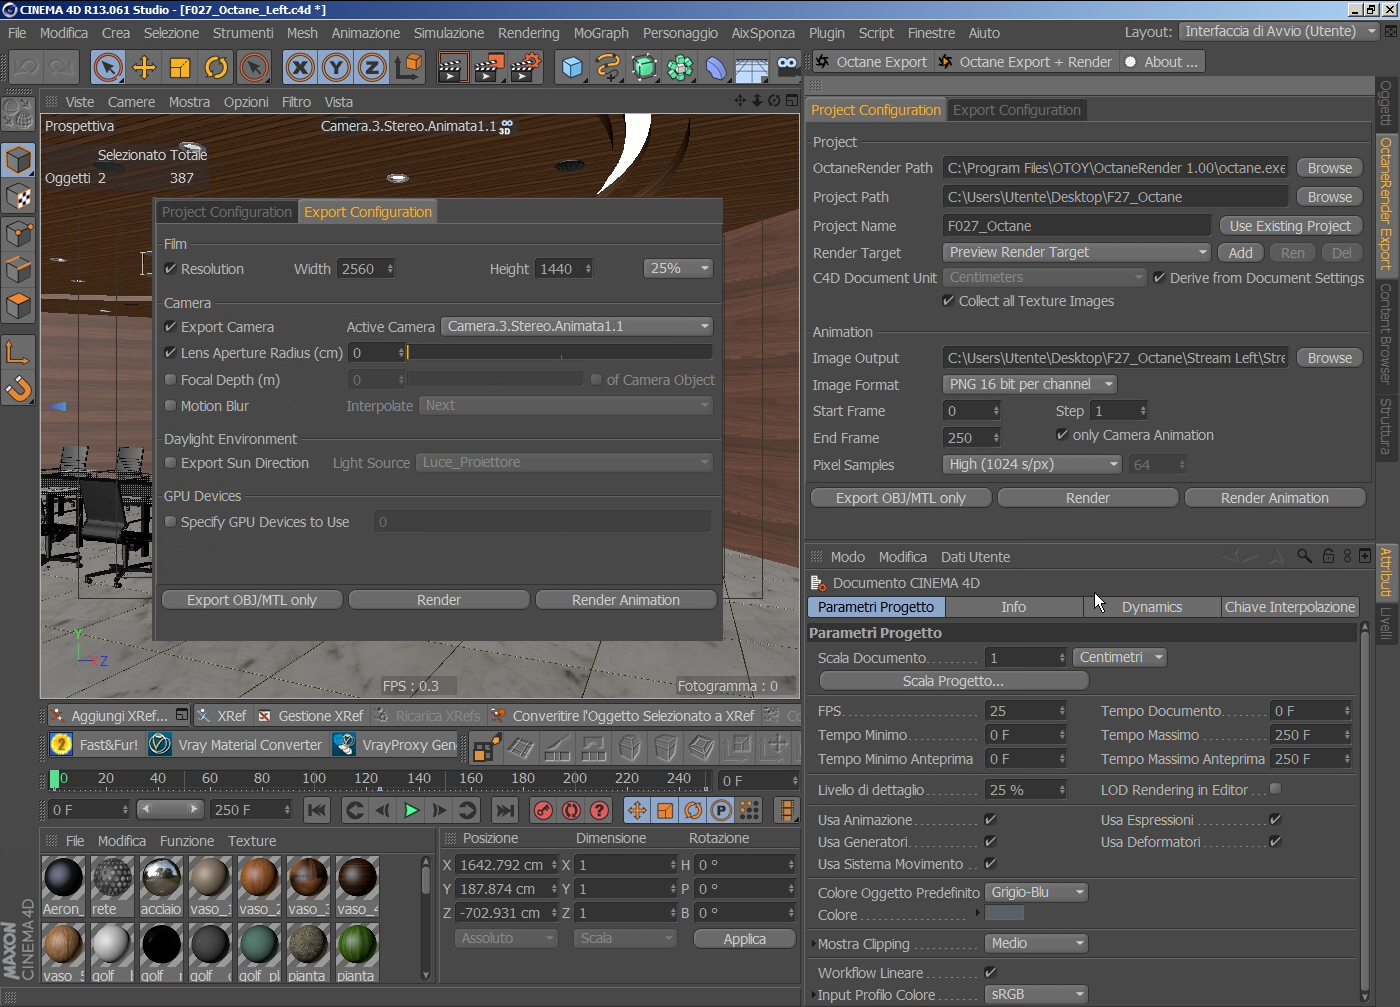Toggle the Export Camera checkbox
The image size is (1400, 1007).
[x=170, y=327]
